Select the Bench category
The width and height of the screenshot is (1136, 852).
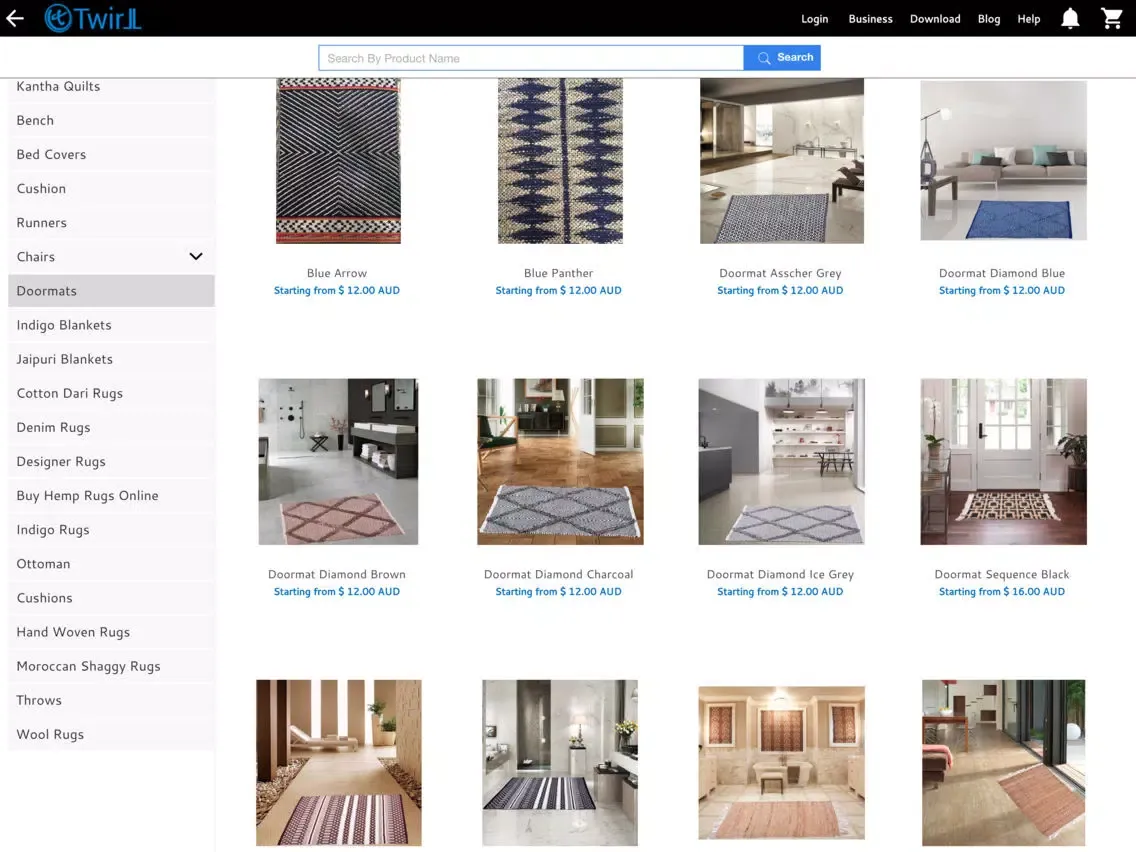coord(112,120)
